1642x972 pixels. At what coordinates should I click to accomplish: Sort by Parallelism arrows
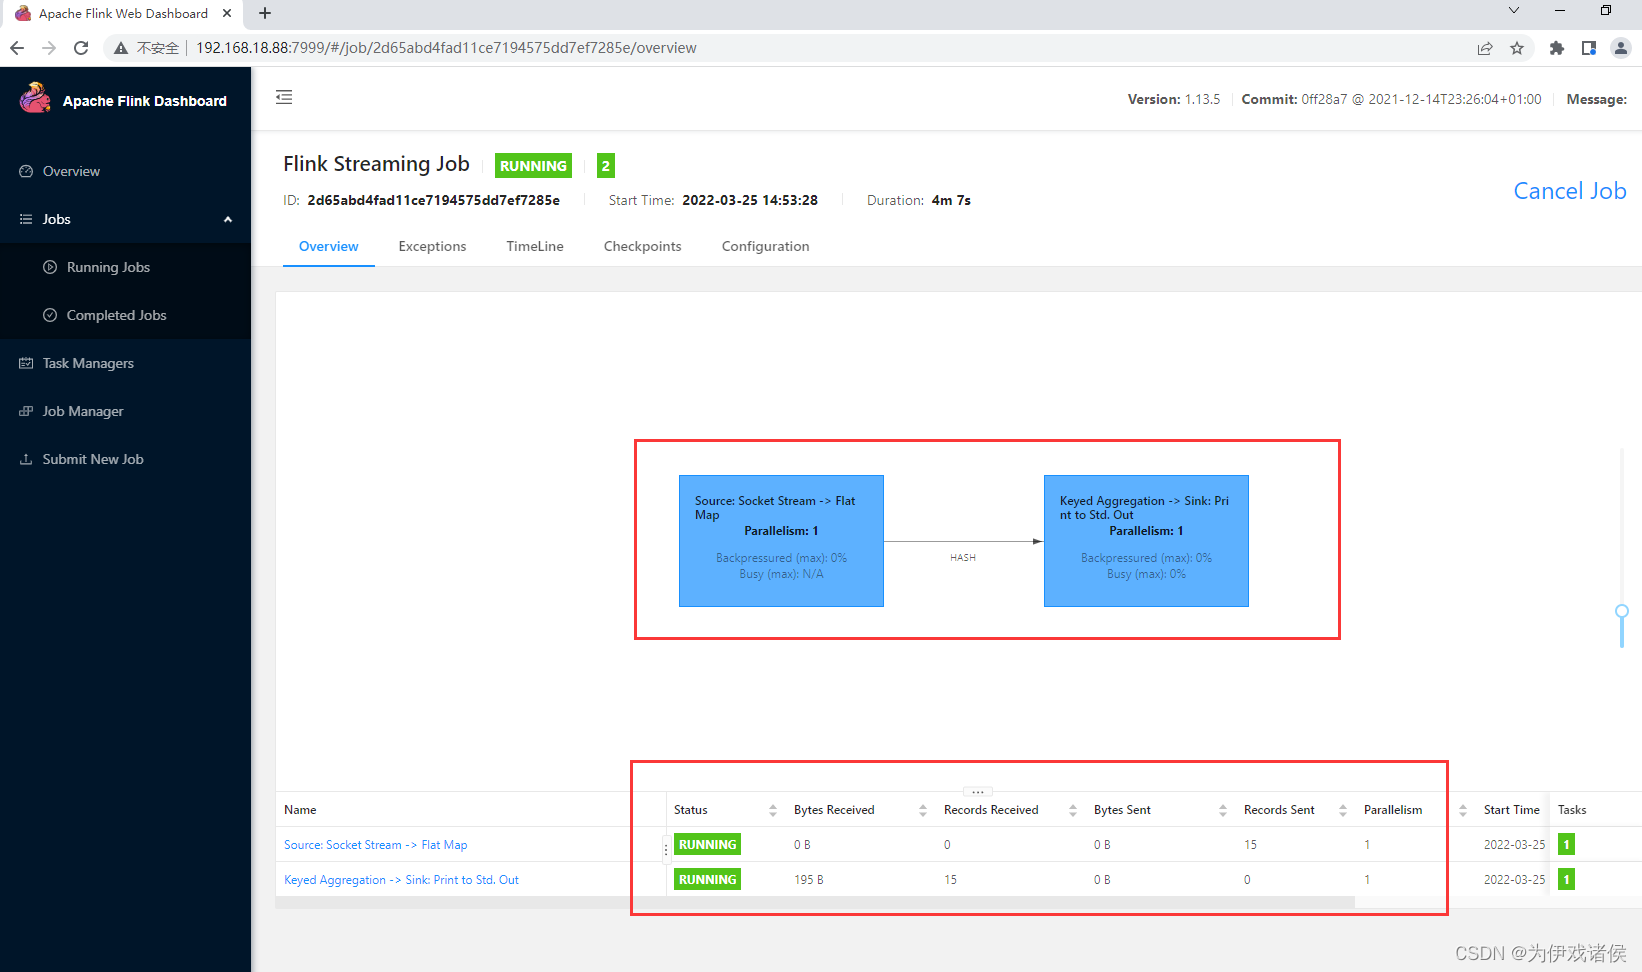point(1463,810)
